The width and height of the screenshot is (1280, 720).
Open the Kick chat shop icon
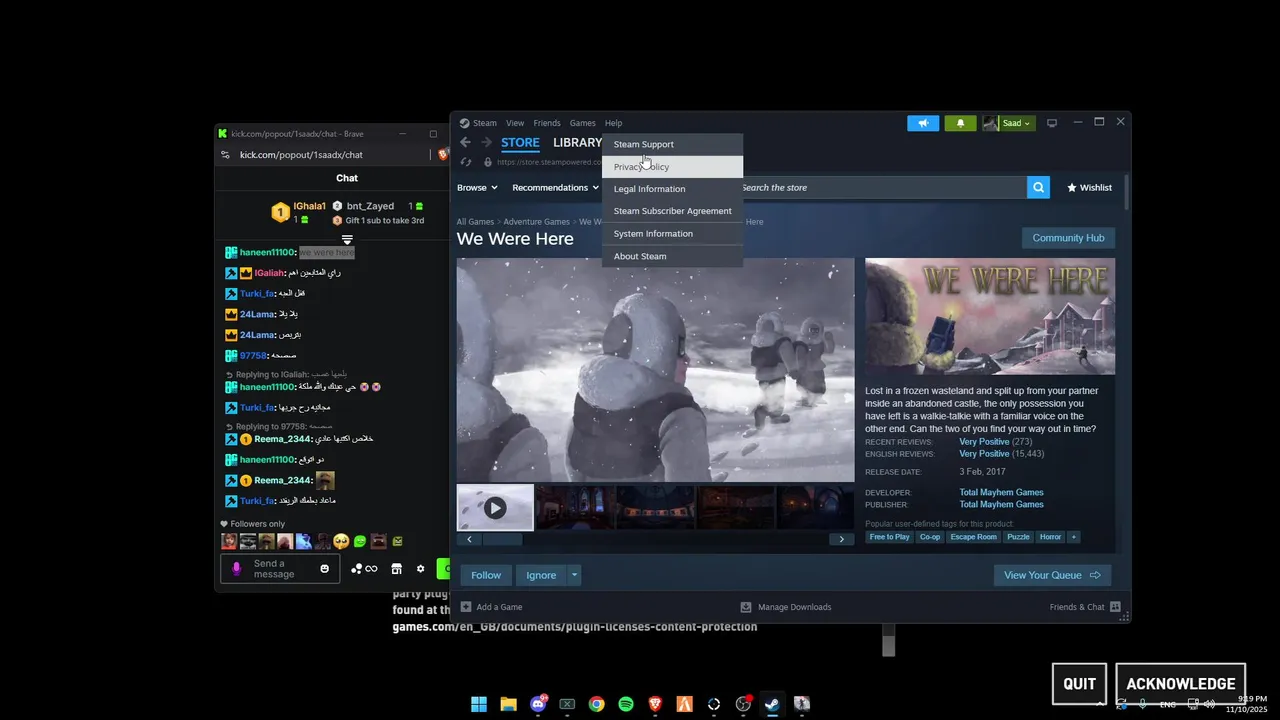click(x=396, y=569)
